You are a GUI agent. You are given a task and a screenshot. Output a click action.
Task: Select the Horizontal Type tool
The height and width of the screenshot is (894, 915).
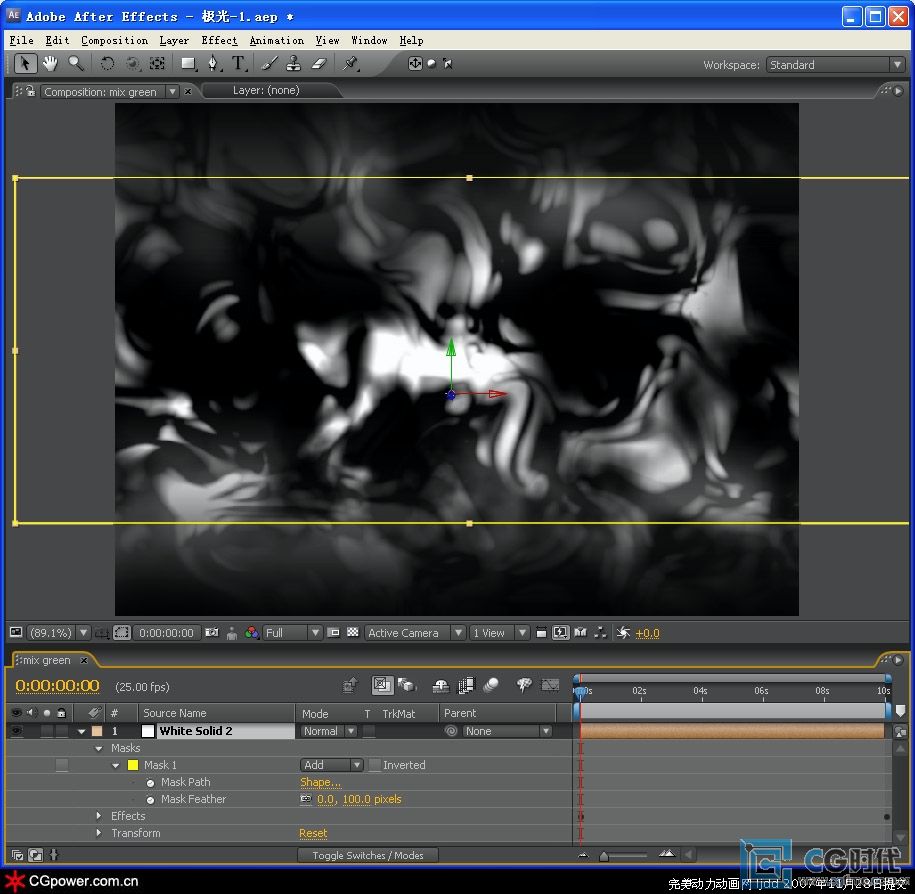pyautogui.click(x=239, y=63)
